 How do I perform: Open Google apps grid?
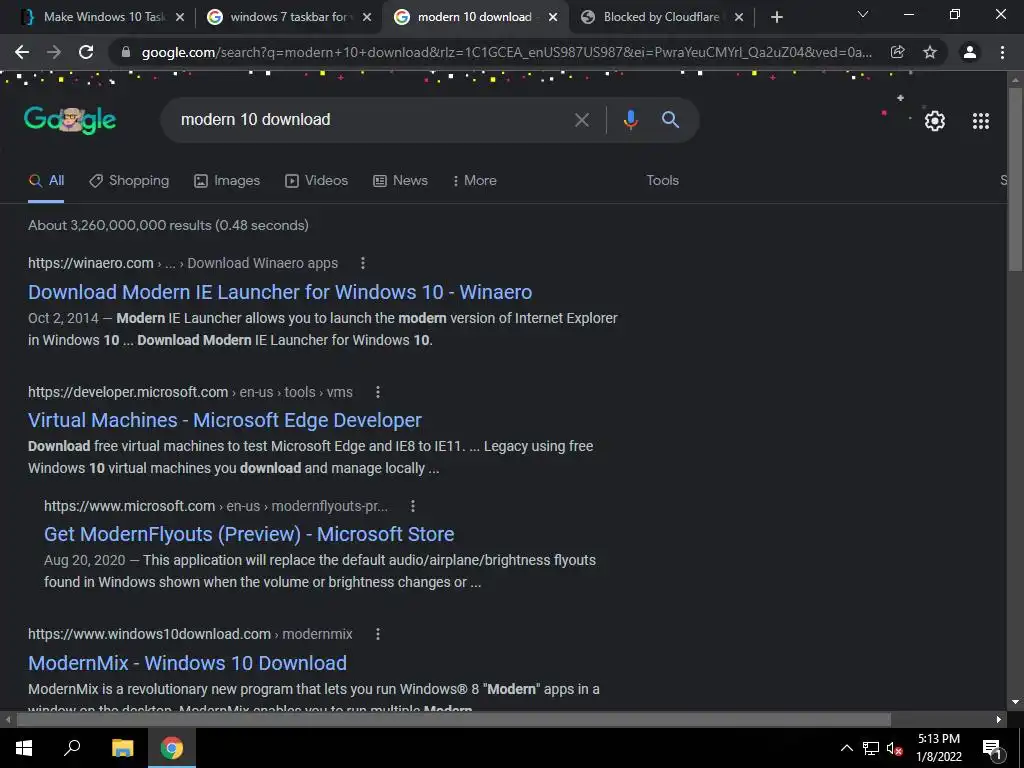pos(981,121)
